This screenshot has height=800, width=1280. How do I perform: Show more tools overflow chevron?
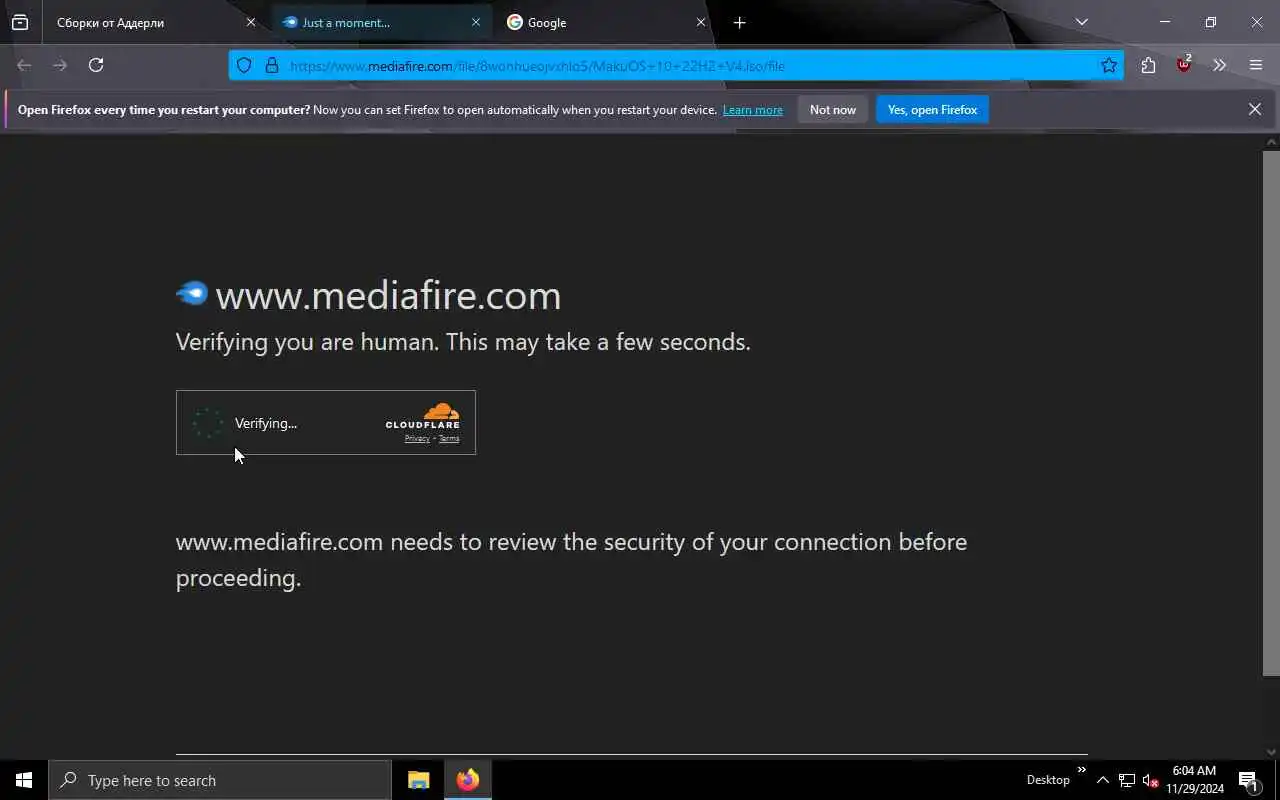[x=1219, y=65]
